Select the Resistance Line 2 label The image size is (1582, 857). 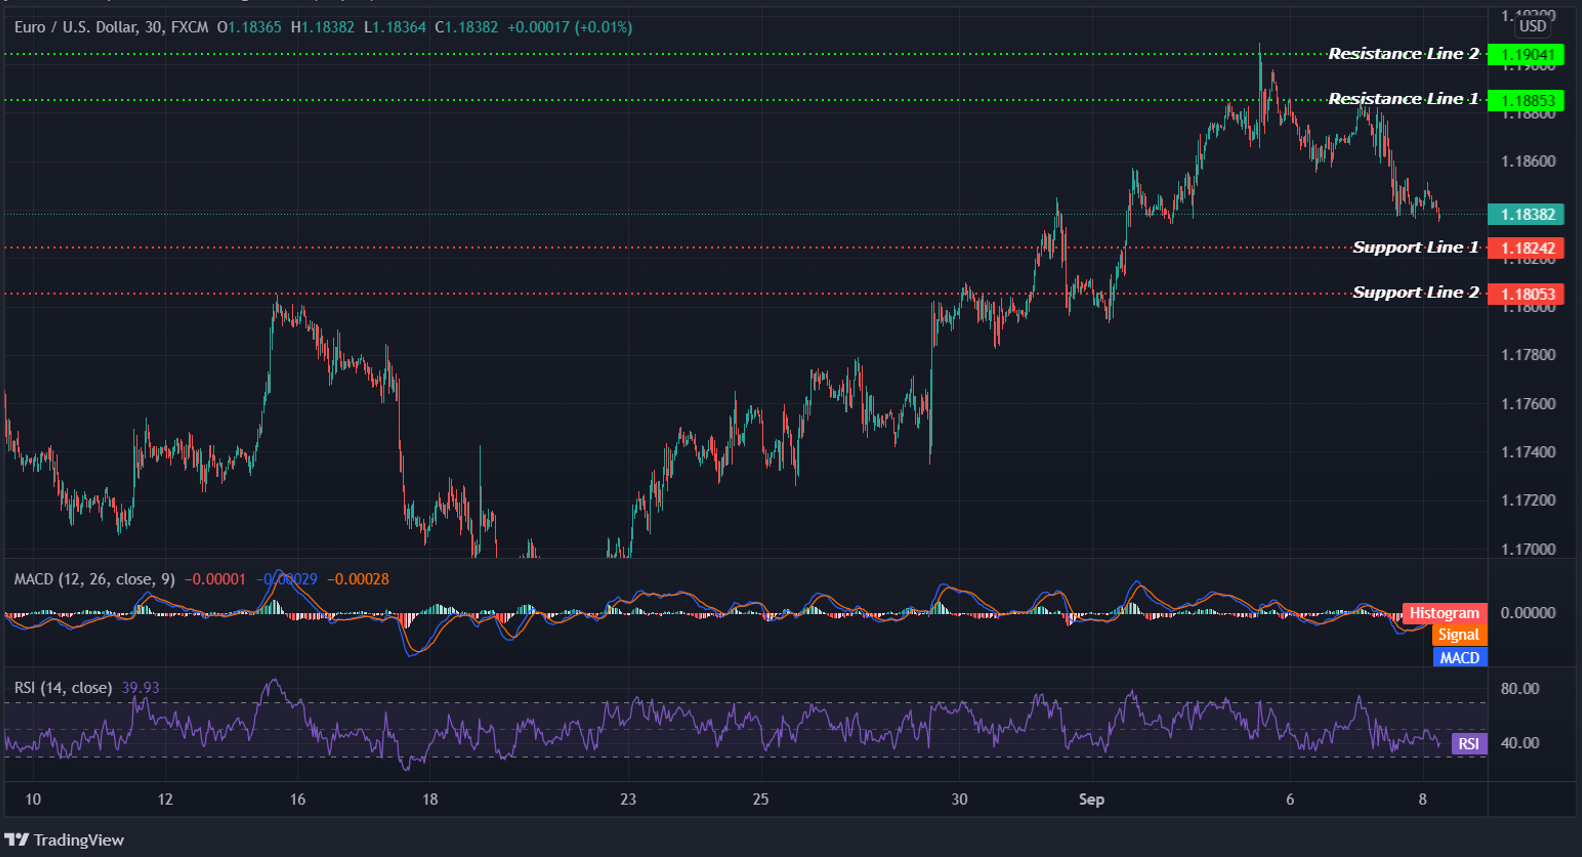[x=1403, y=54]
